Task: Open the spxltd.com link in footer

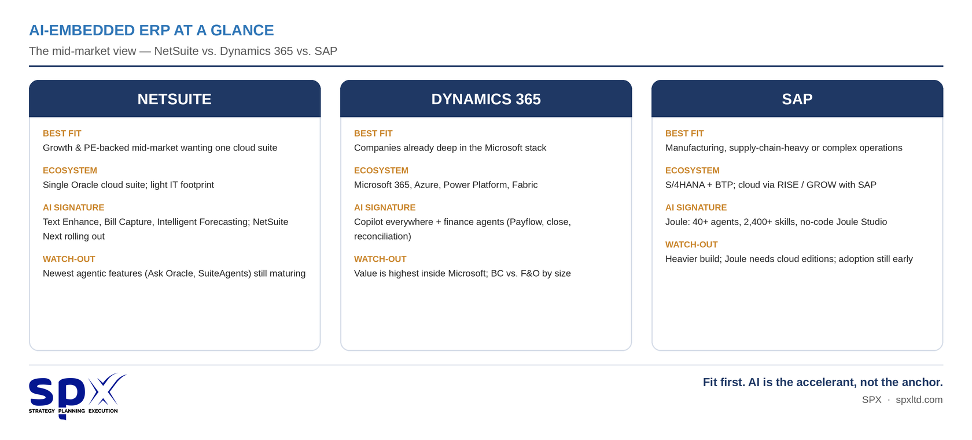Action: [x=919, y=400]
